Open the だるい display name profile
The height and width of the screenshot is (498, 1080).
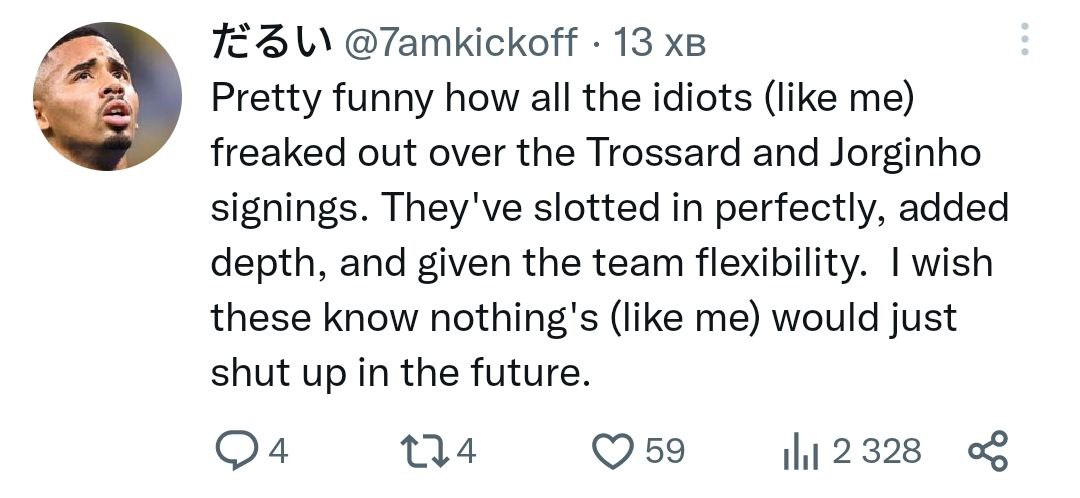(271, 41)
